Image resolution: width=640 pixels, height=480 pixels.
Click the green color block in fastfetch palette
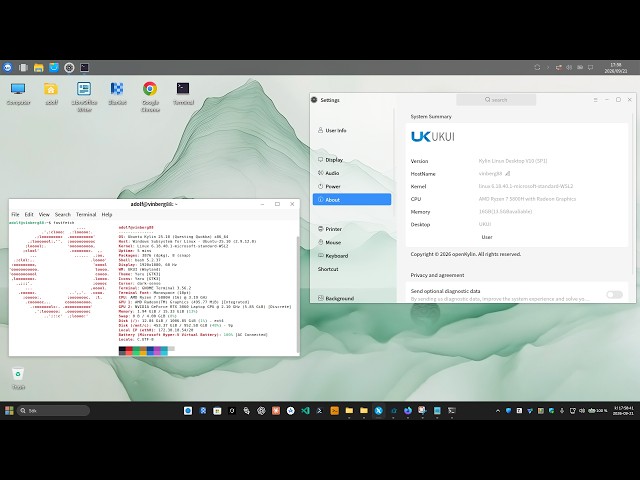[x=136, y=351]
